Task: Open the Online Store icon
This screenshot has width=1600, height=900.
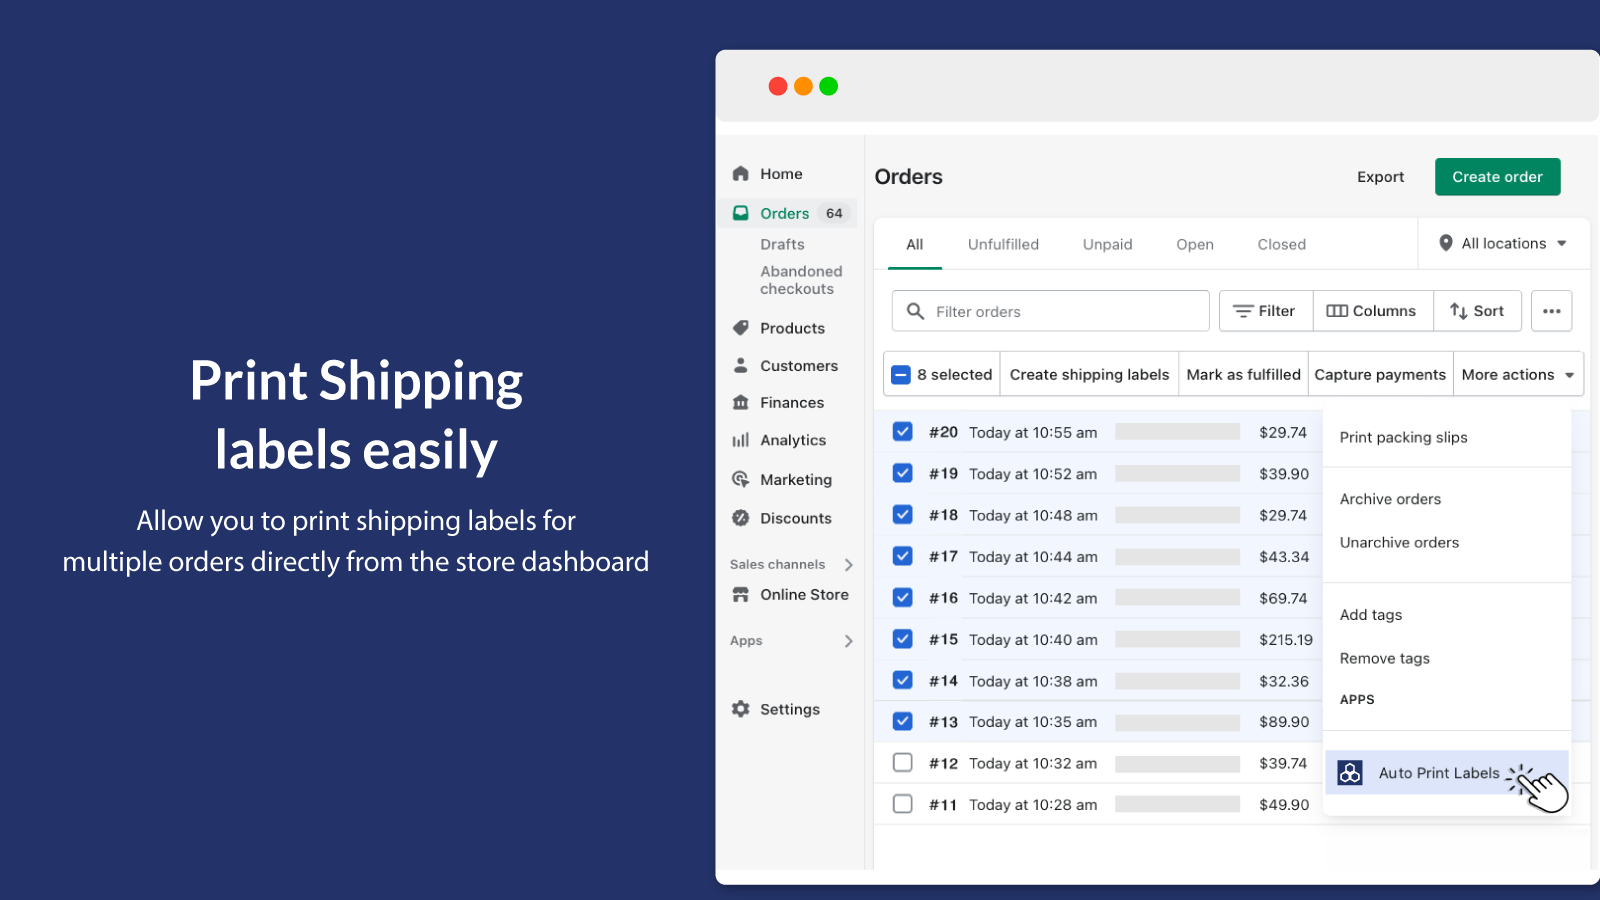Action: (740, 594)
